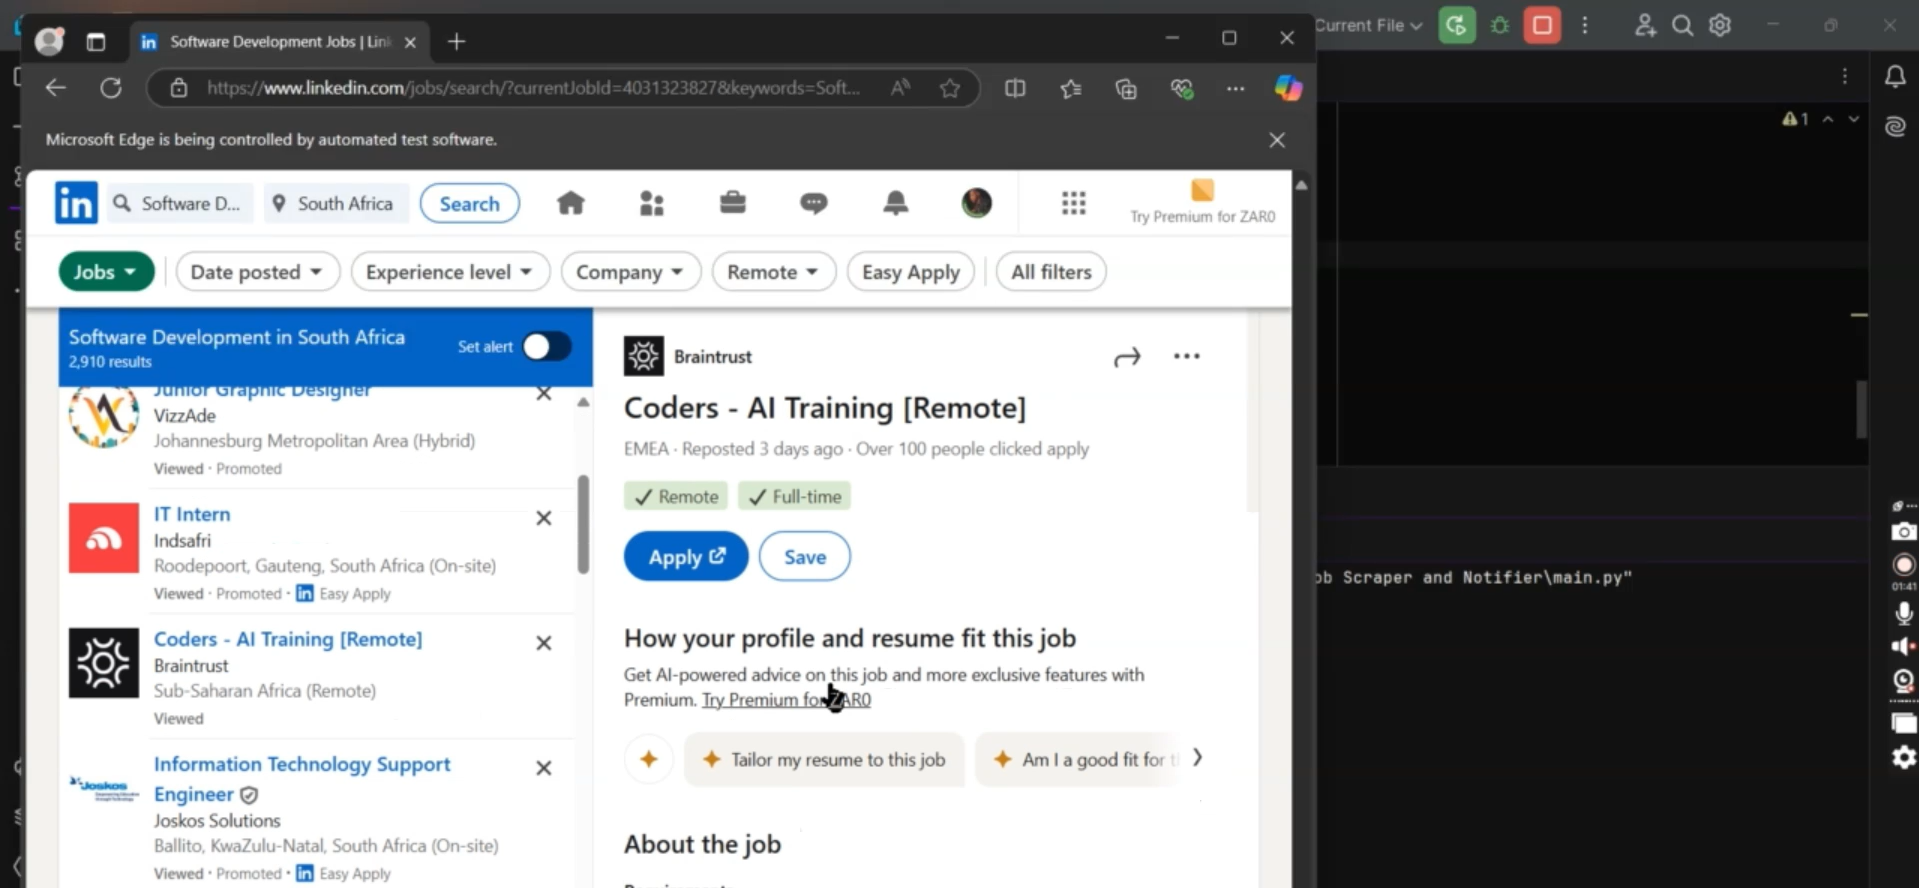
Task: Open Edge split screen icon
Action: tap(1015, 88)
